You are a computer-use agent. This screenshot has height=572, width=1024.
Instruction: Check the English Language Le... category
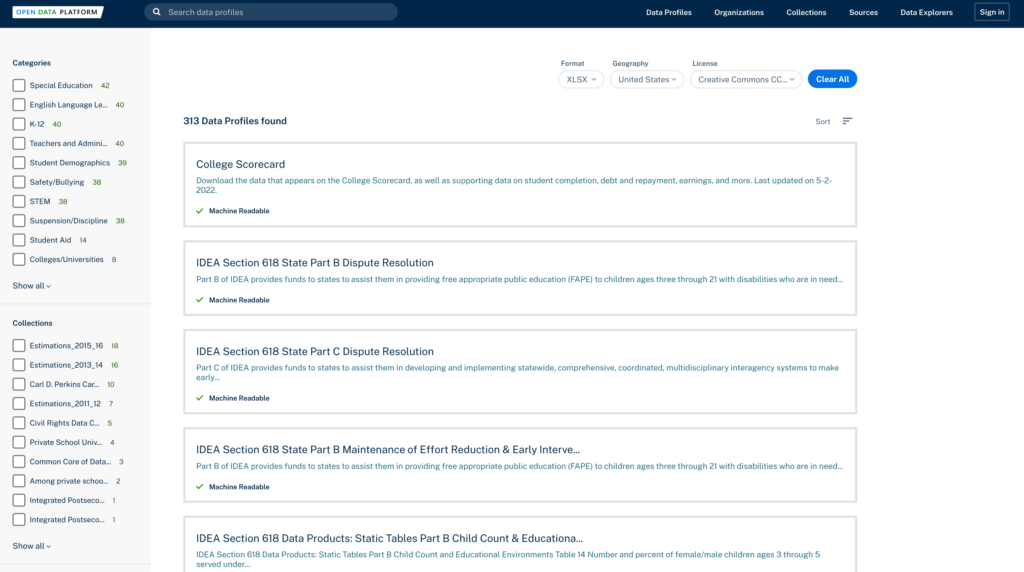pyautogui.click(x=19, y=104)
